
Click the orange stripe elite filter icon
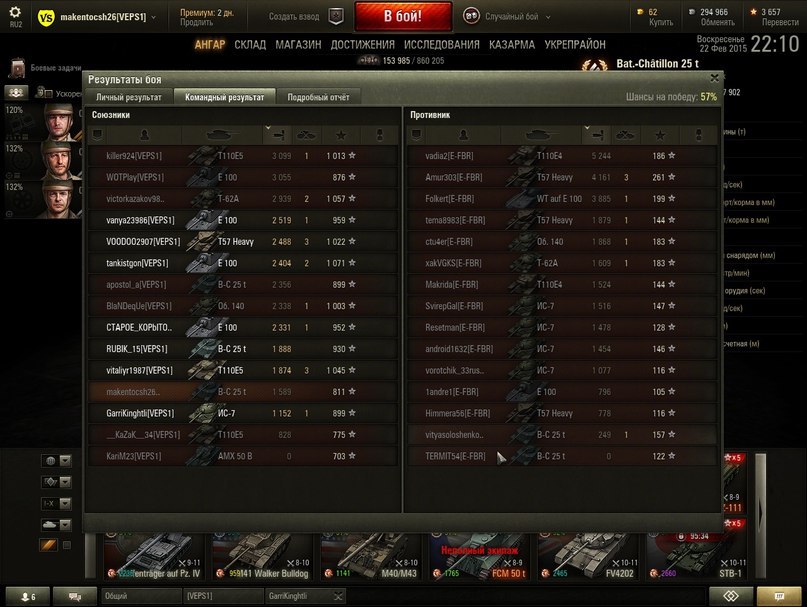[x=48, y=545]
